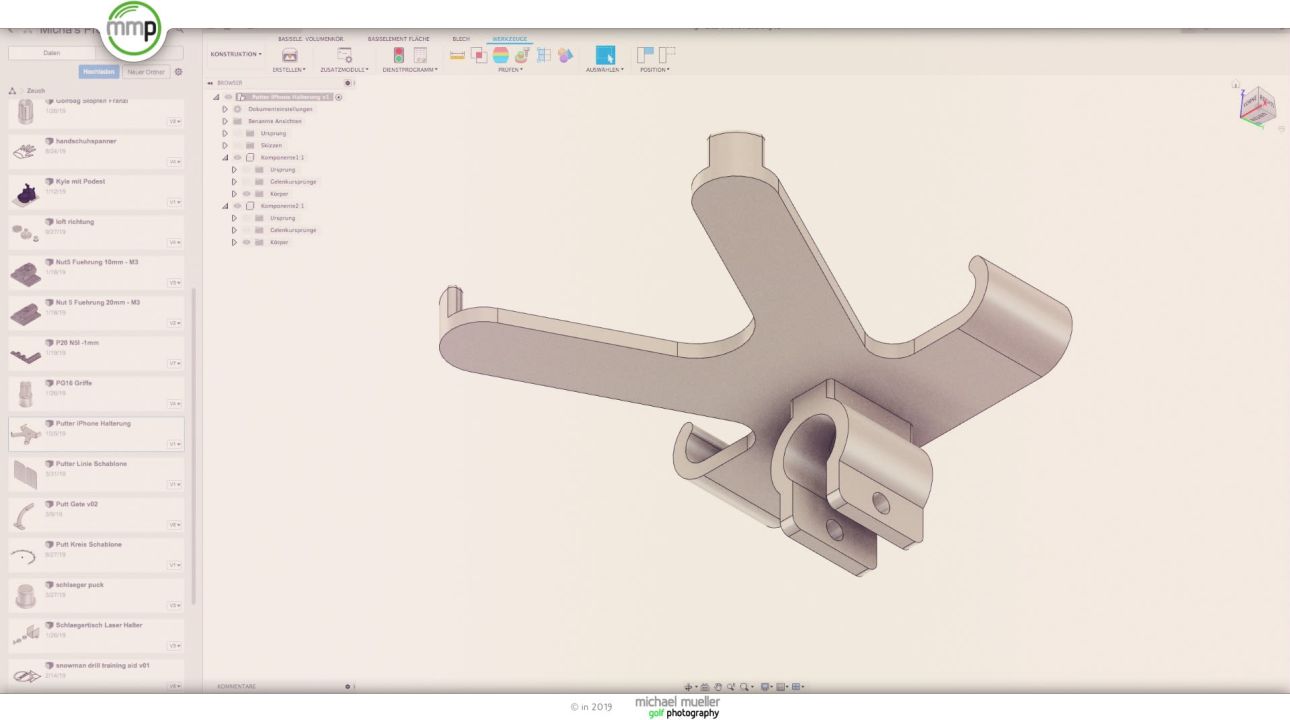This screenshot has width=1290, height=720.
Task: Click the Look At navigation icon
Action: [x=704, y=687]
